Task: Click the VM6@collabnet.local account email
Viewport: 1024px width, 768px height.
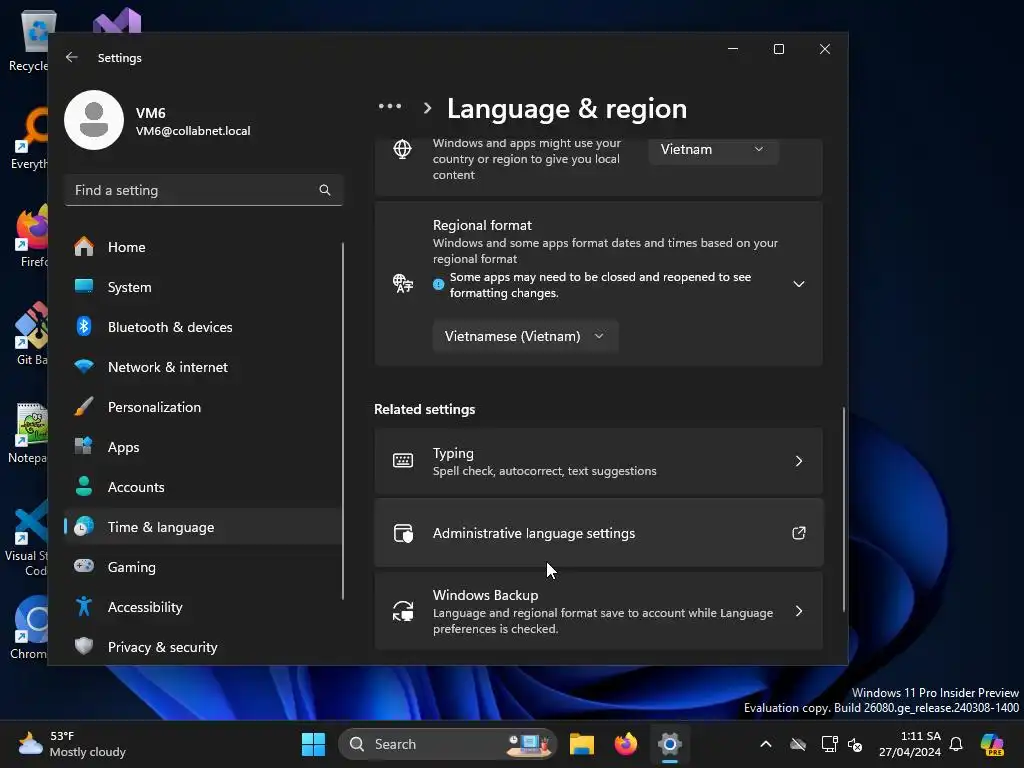Action: point(193,131)
